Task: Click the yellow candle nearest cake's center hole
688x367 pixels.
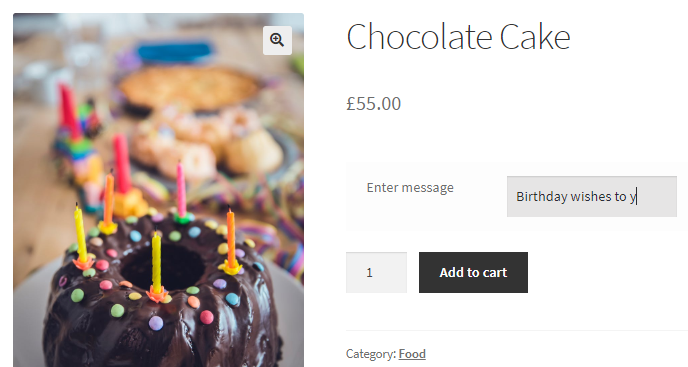Action: click(x=156, y=263)
